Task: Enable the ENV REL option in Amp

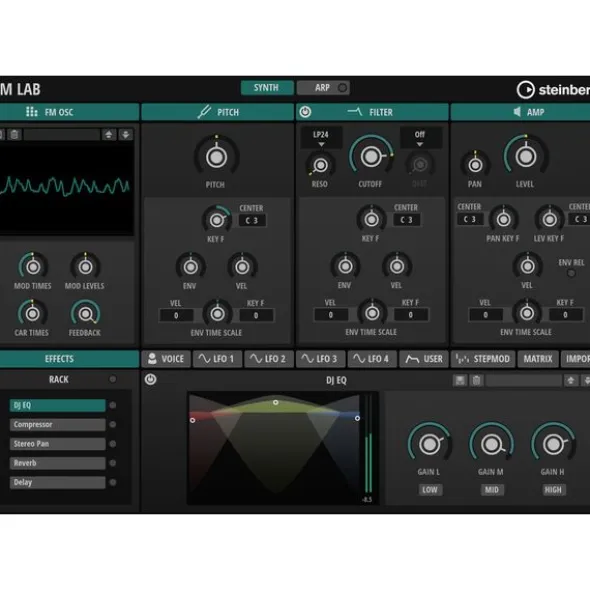Action: (571, 273)
